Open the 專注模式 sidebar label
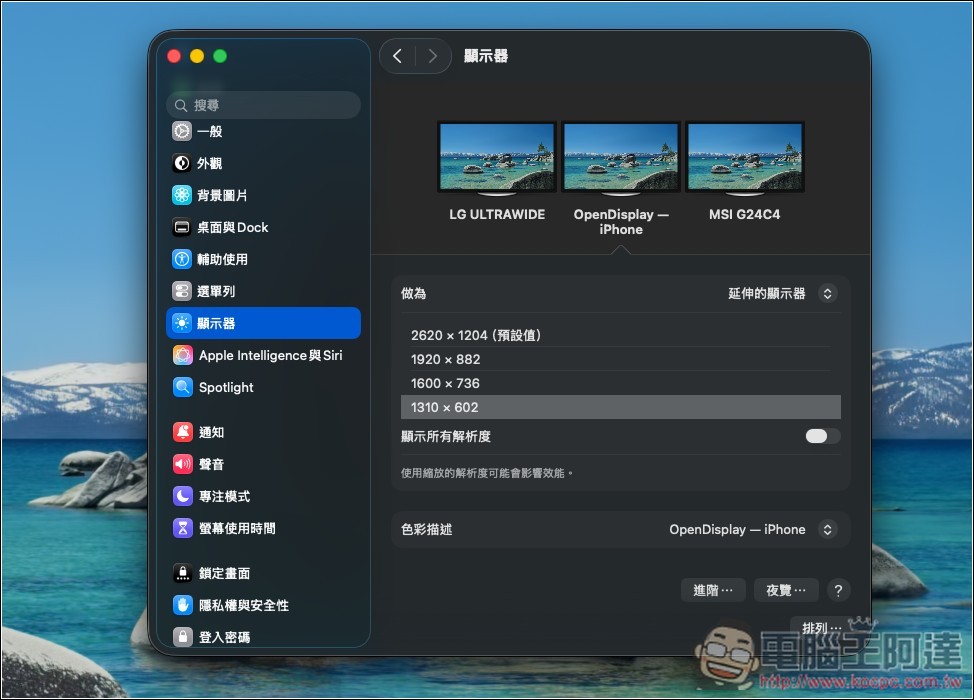Viewport: 974px width, 700px height. [224, 496]
